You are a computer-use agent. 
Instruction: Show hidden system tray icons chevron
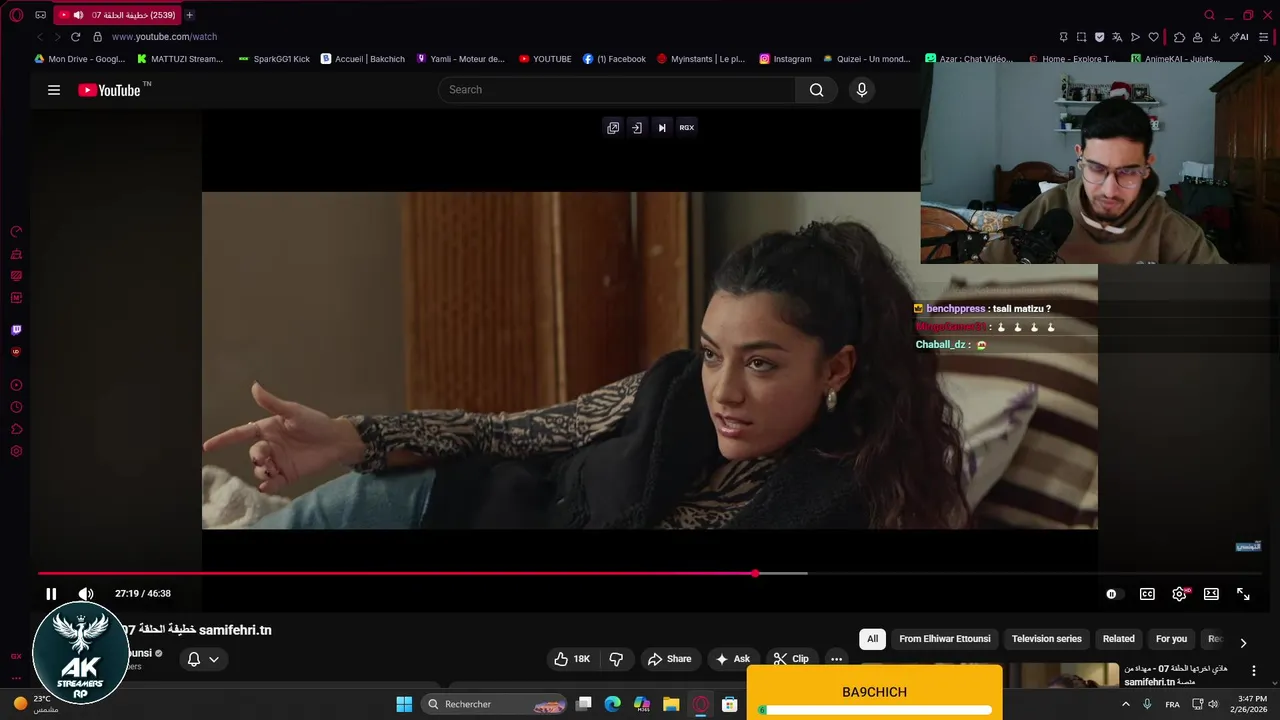coord(1126,704)
